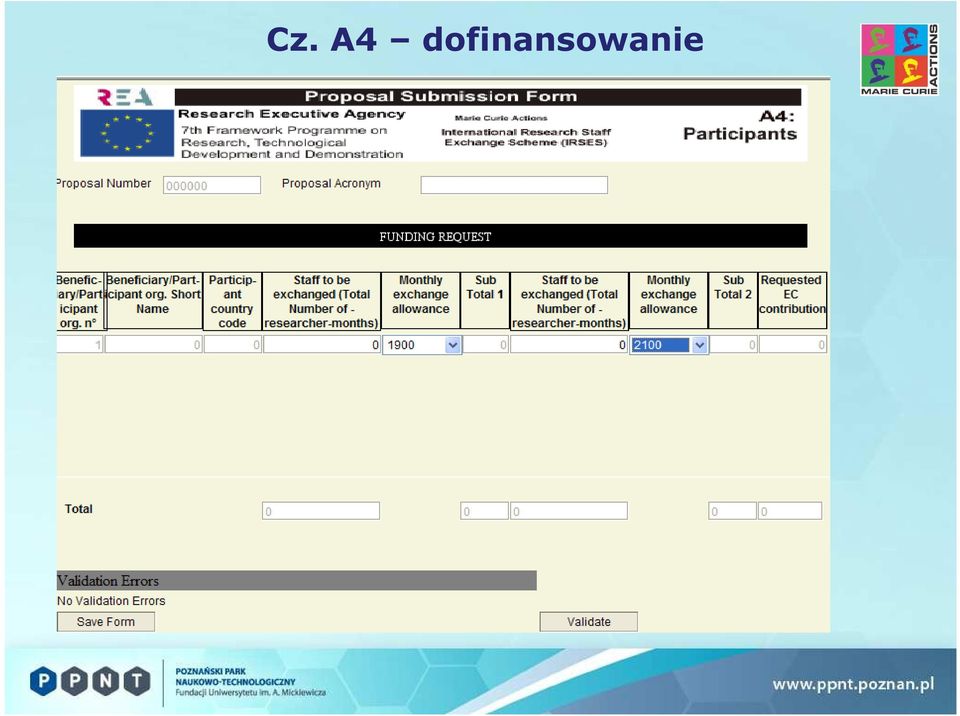Click the PPNT logo

(90, 681)
